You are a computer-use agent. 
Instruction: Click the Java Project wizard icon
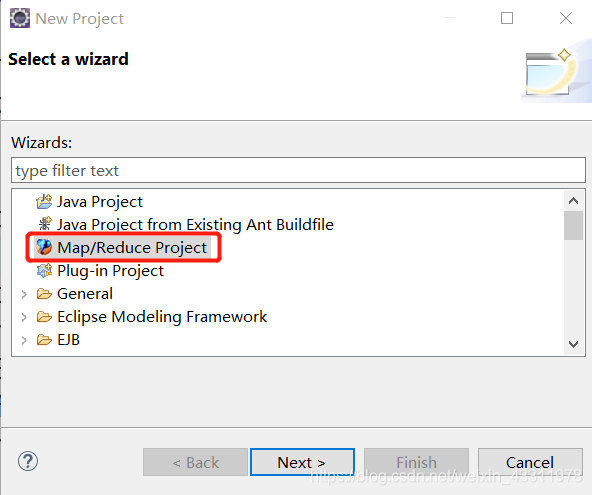tap(44, 202)
